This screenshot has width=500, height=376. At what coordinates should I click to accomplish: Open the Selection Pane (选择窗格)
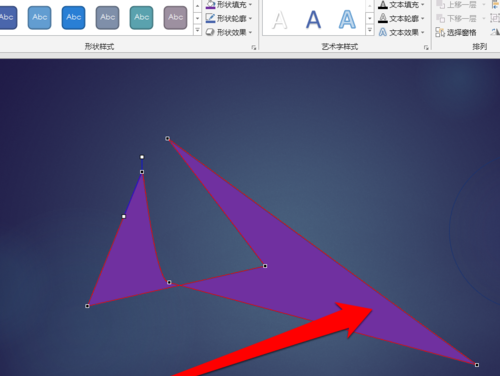point(456,32)
